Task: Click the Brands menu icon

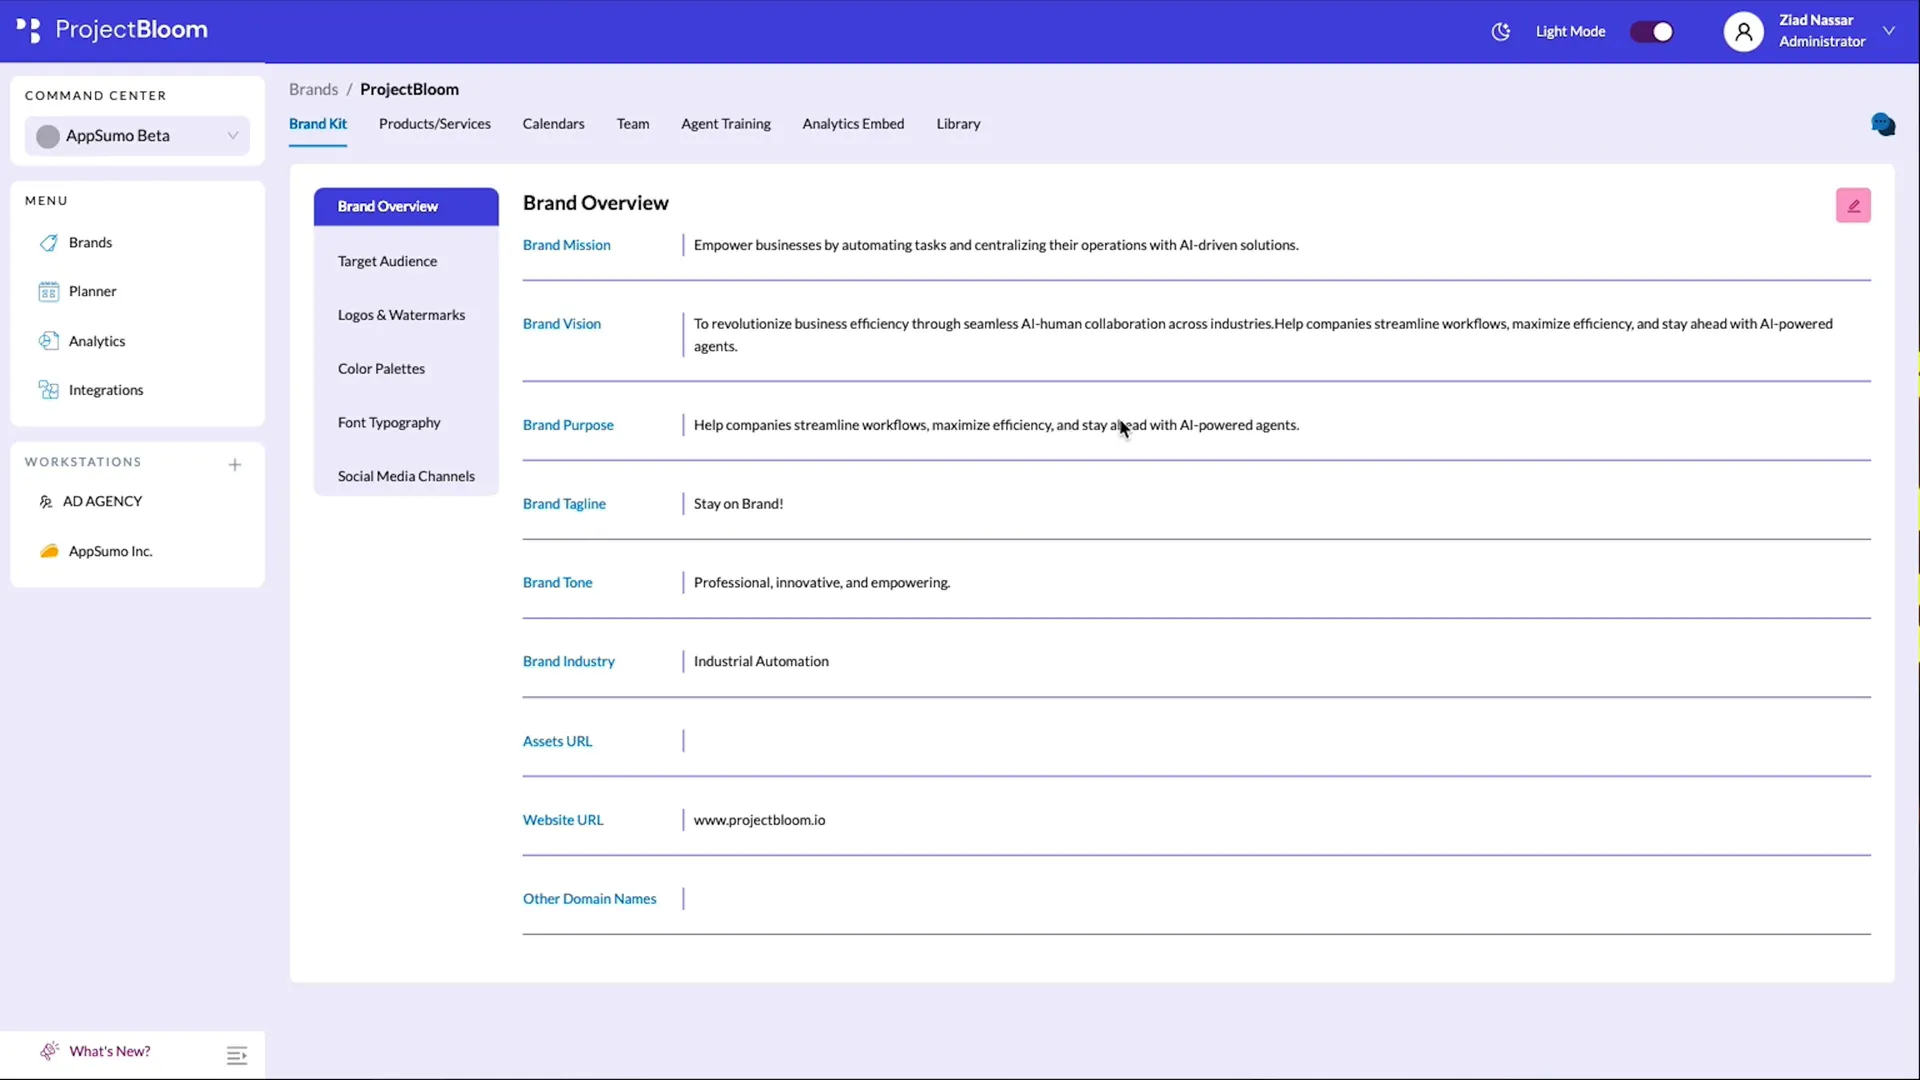Action: click(x=48, y=243)
